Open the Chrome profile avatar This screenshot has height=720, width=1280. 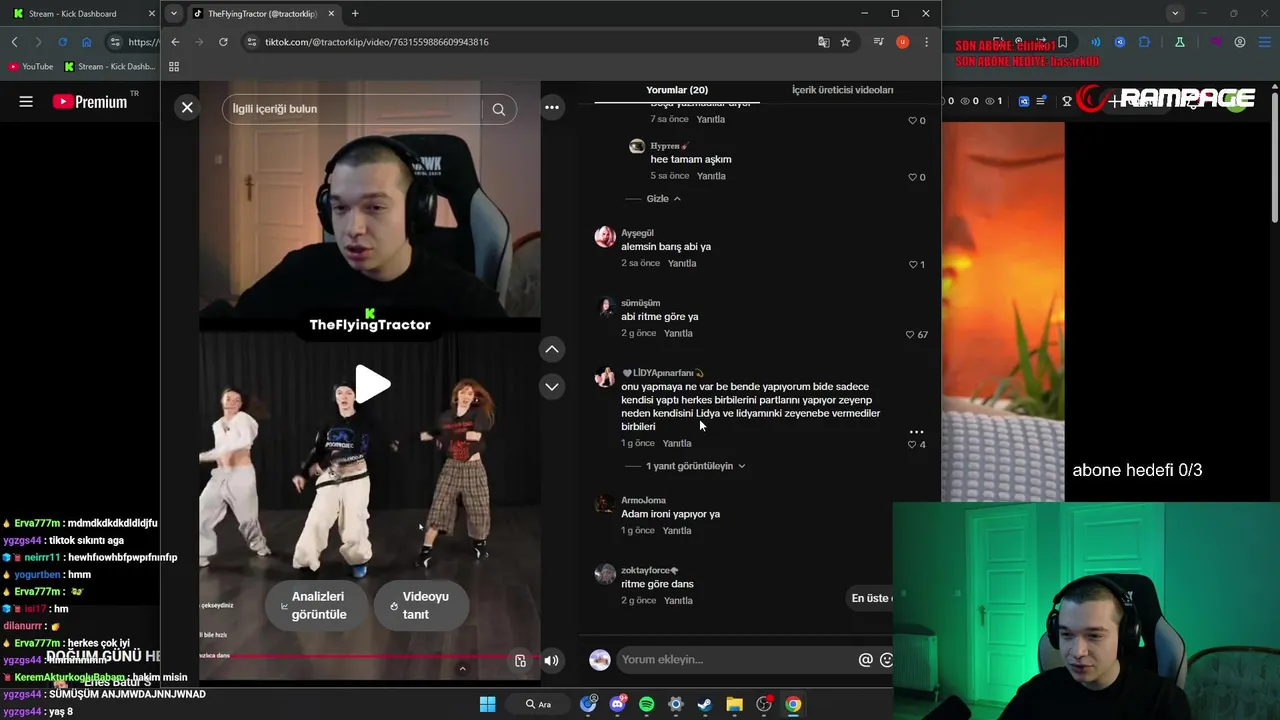click(x=903, y=42)
